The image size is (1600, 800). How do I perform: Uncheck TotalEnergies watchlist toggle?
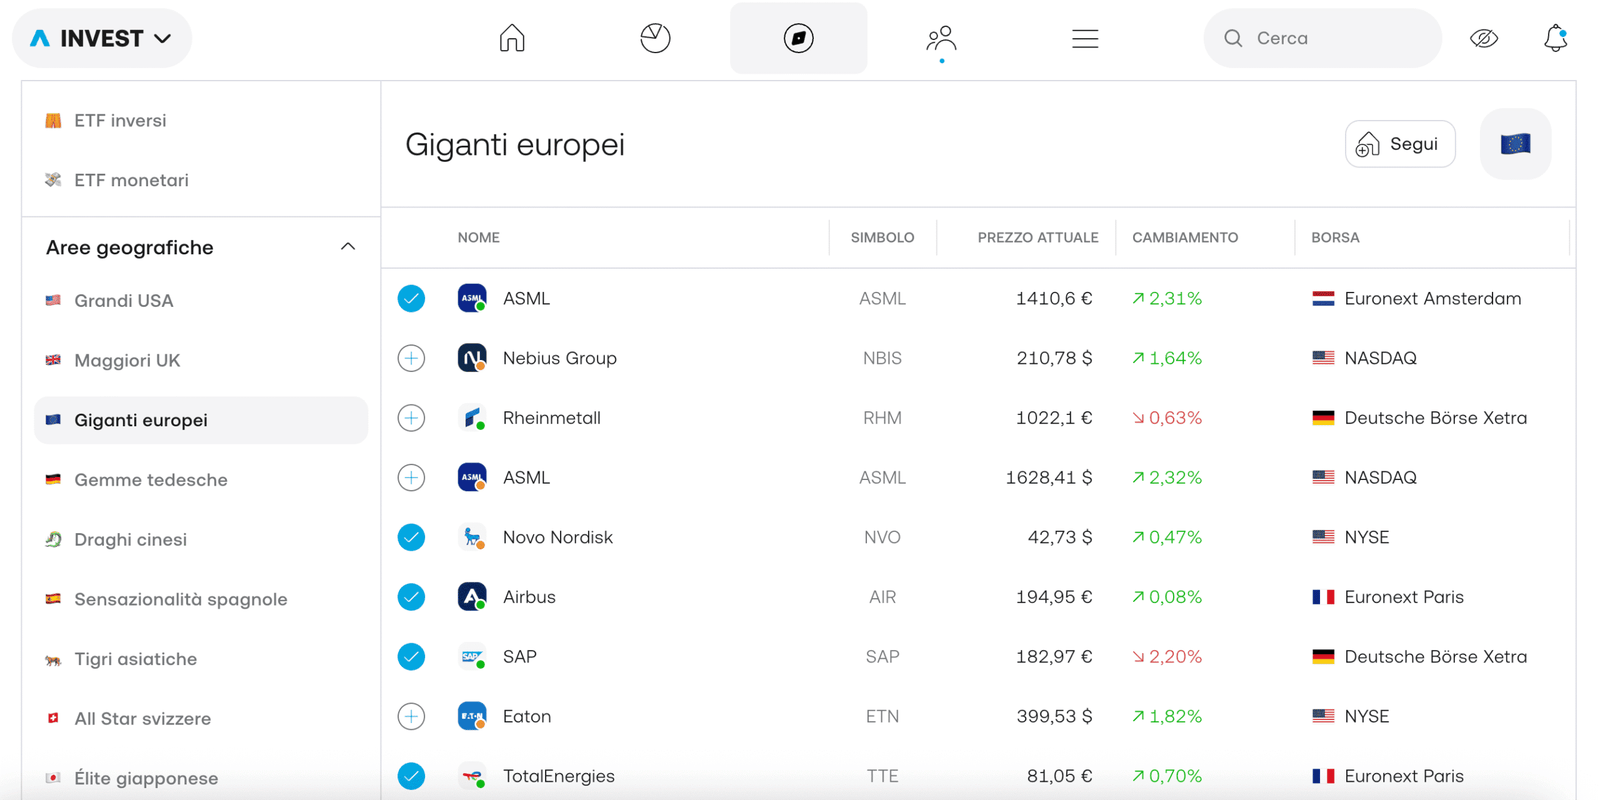(411, 776)
